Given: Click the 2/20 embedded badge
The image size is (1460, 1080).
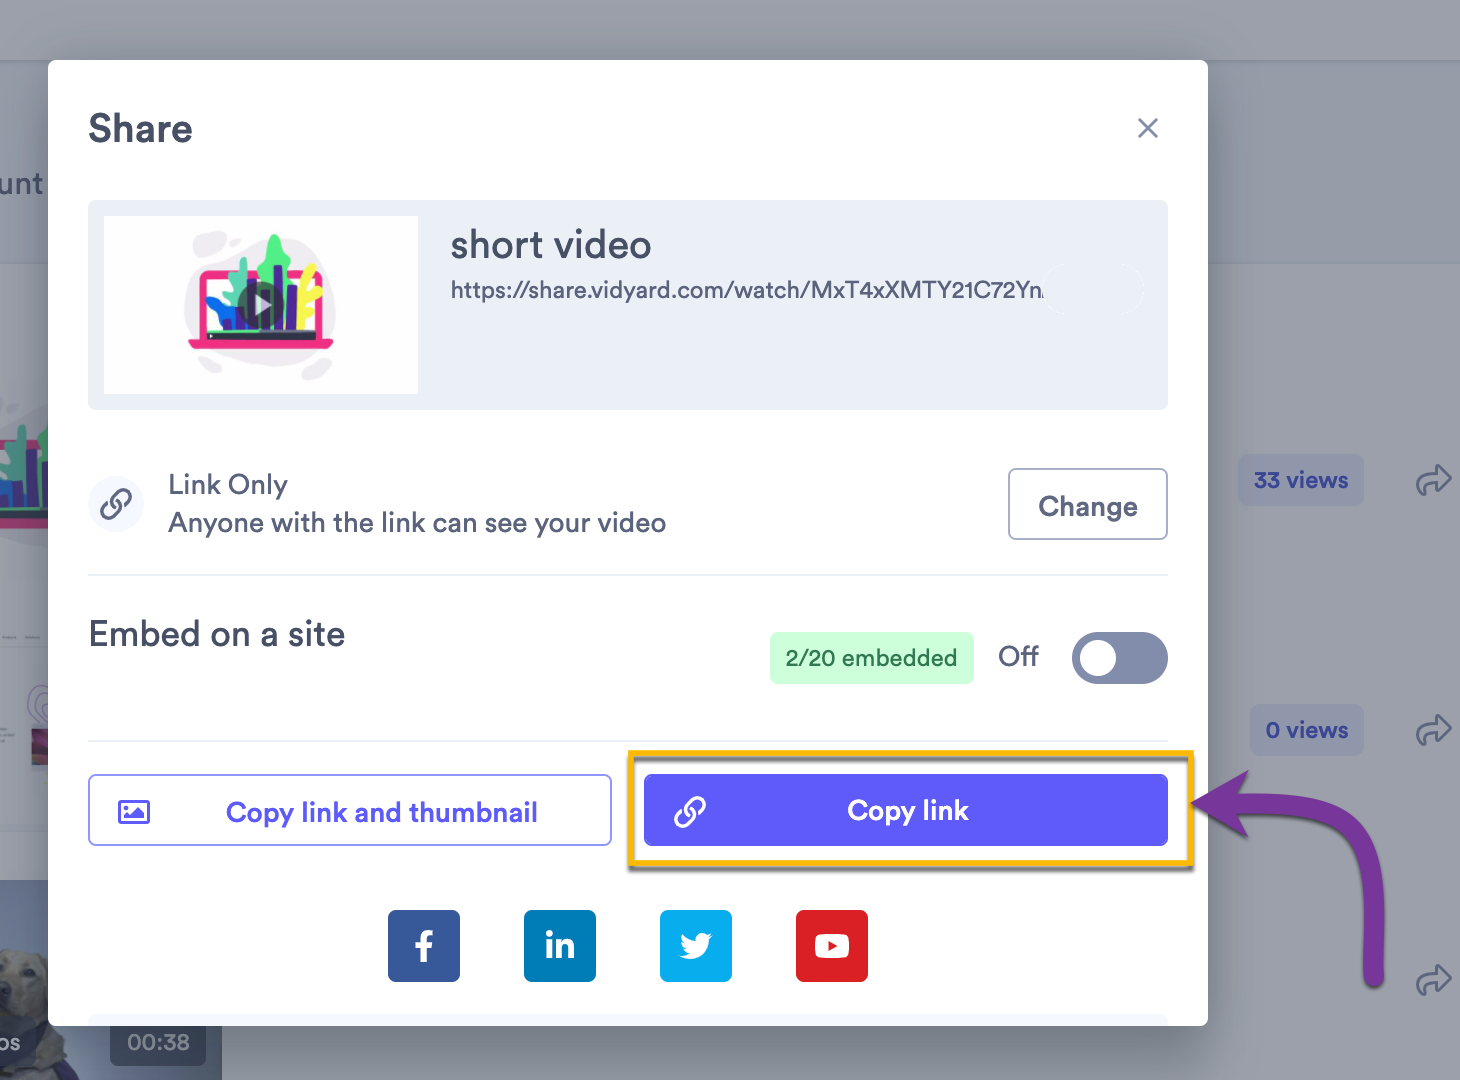Looking at the screenshot, I should [x=871, y=658].
